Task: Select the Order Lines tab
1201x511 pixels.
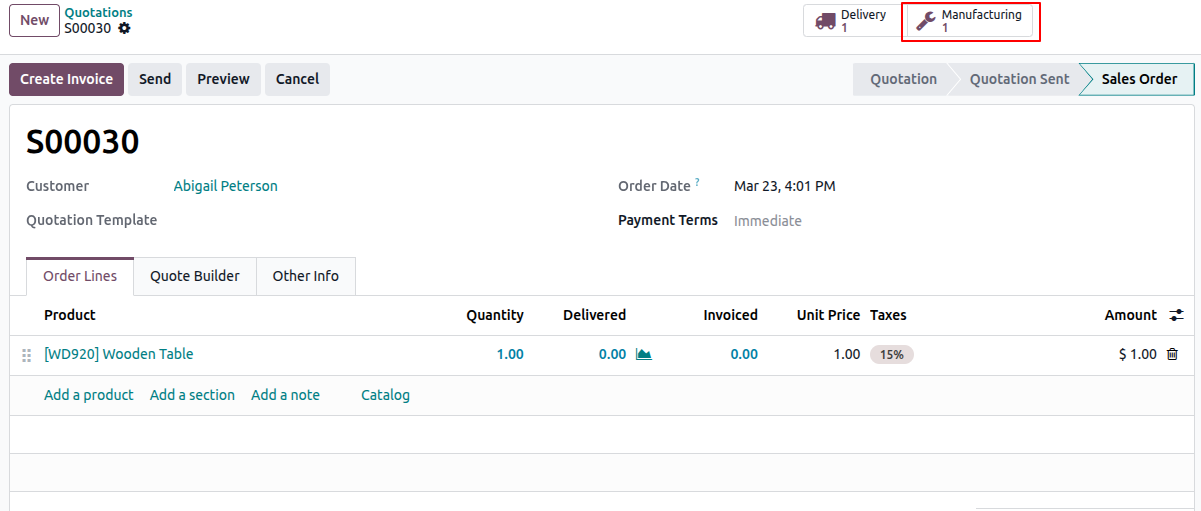Action: (80, 276)
